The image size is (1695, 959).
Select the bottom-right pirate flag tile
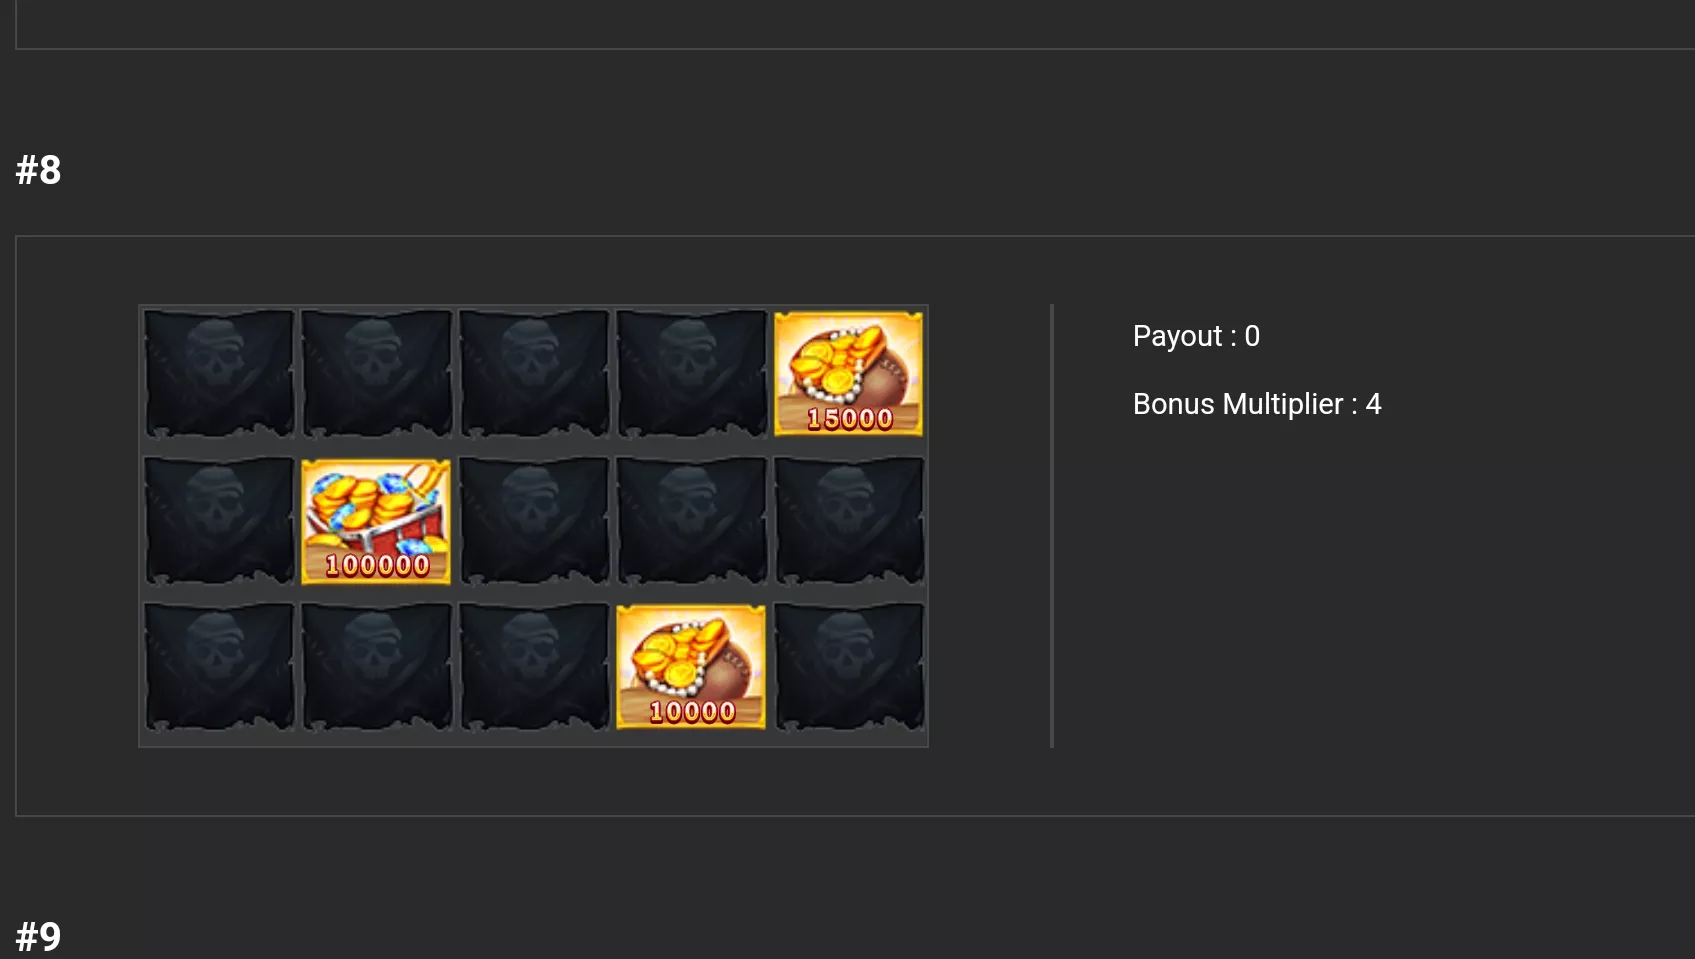(x=848, y=667)
